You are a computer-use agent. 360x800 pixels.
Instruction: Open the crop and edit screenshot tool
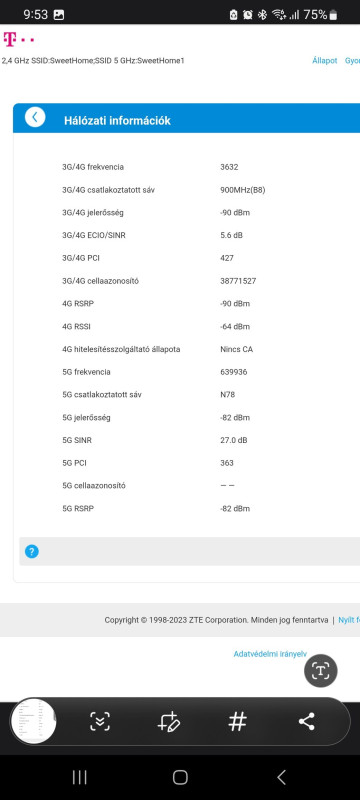pos(168,721)
